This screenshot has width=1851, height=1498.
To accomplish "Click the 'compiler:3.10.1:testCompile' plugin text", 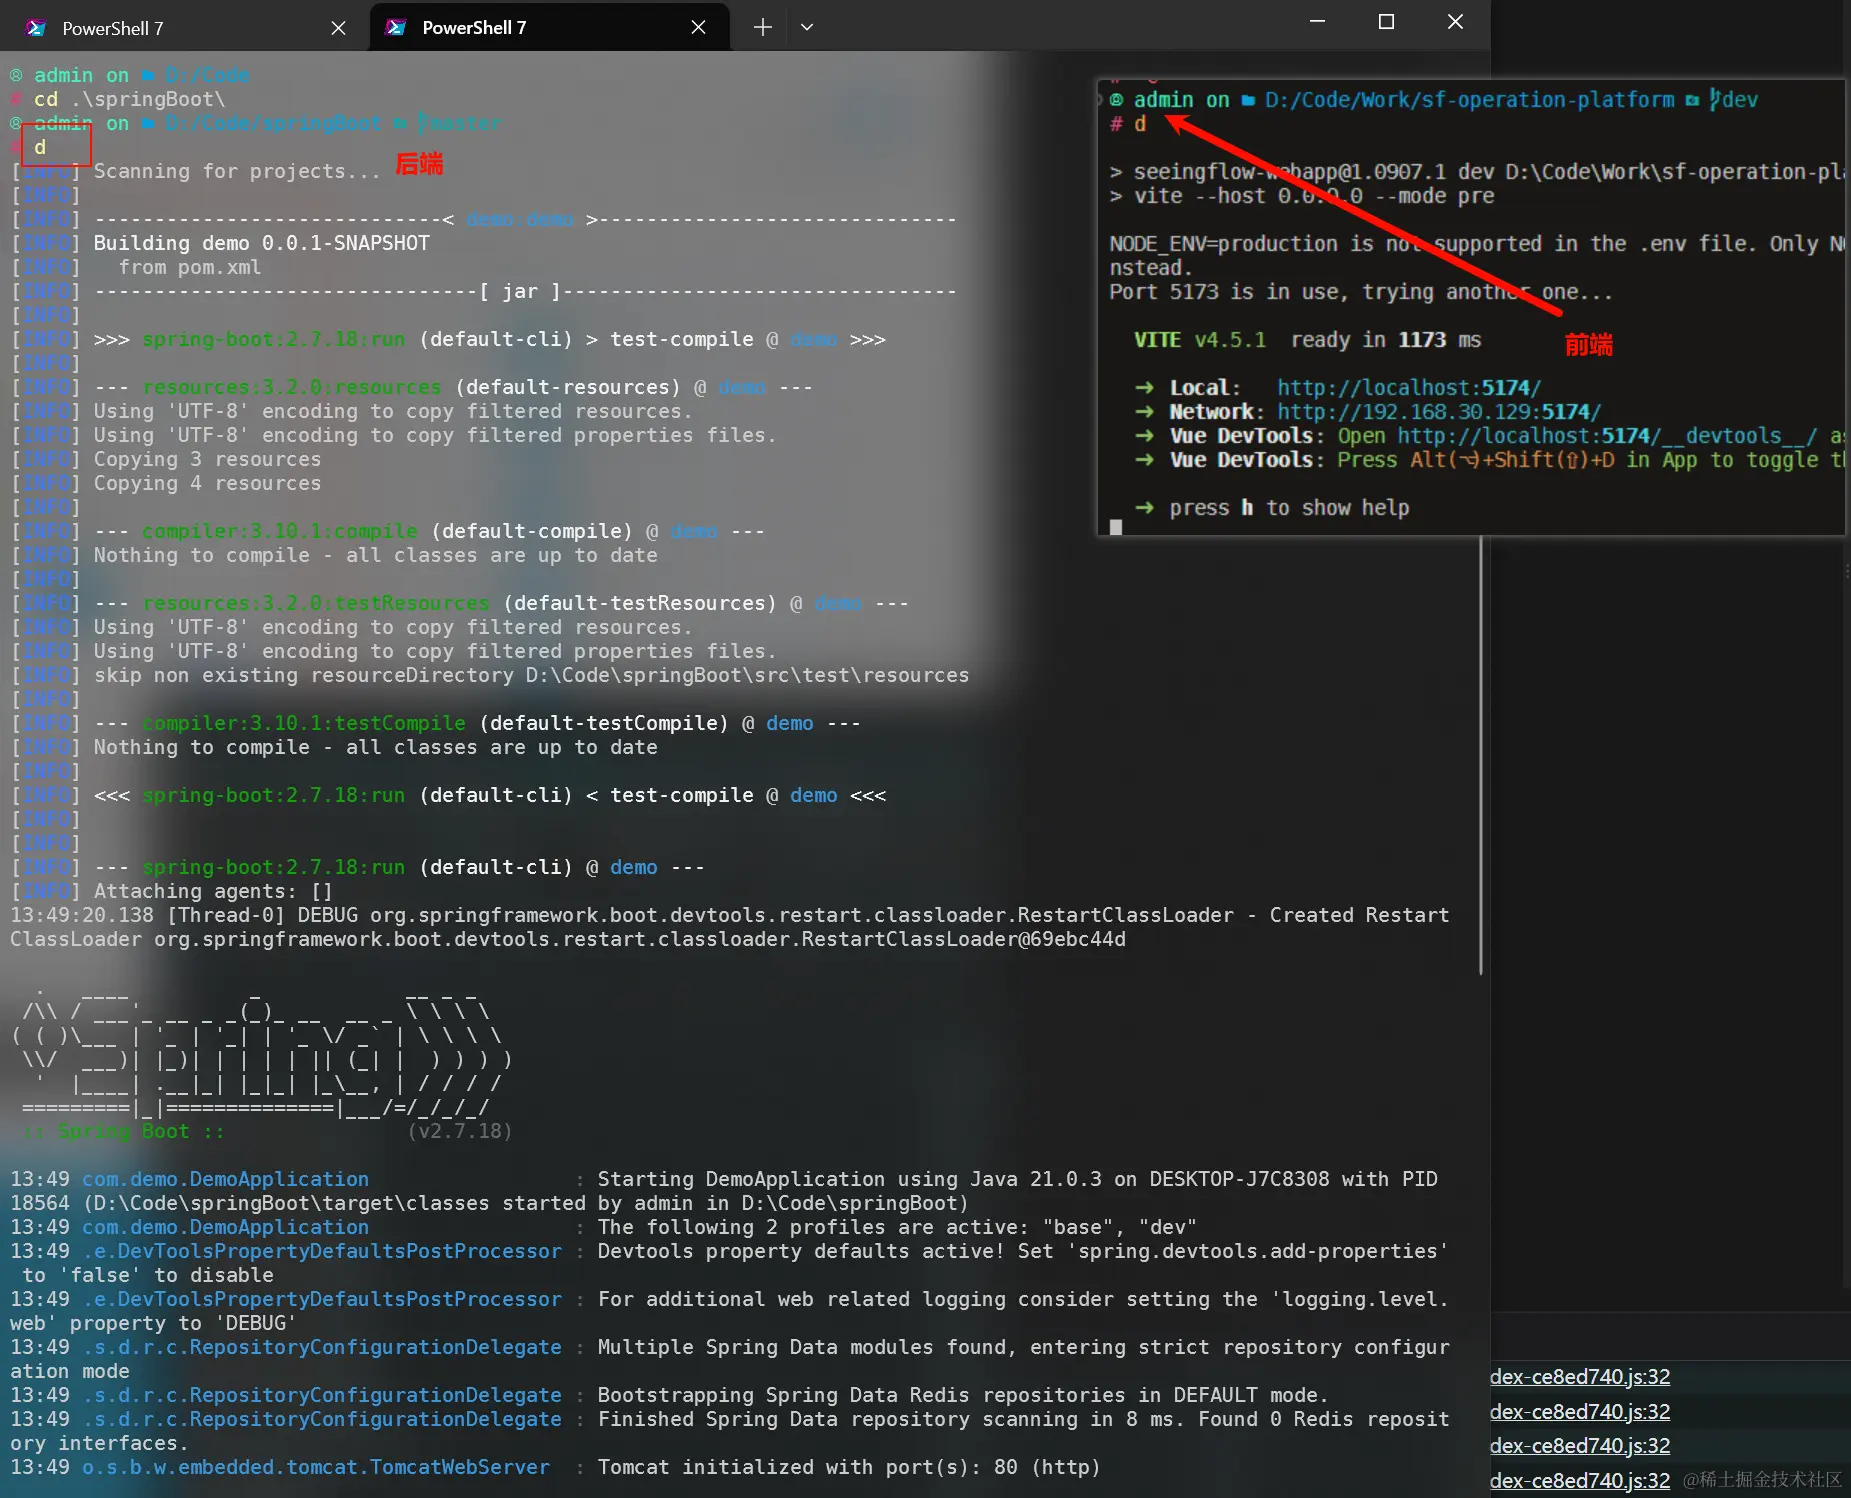I will pos(304,724).
